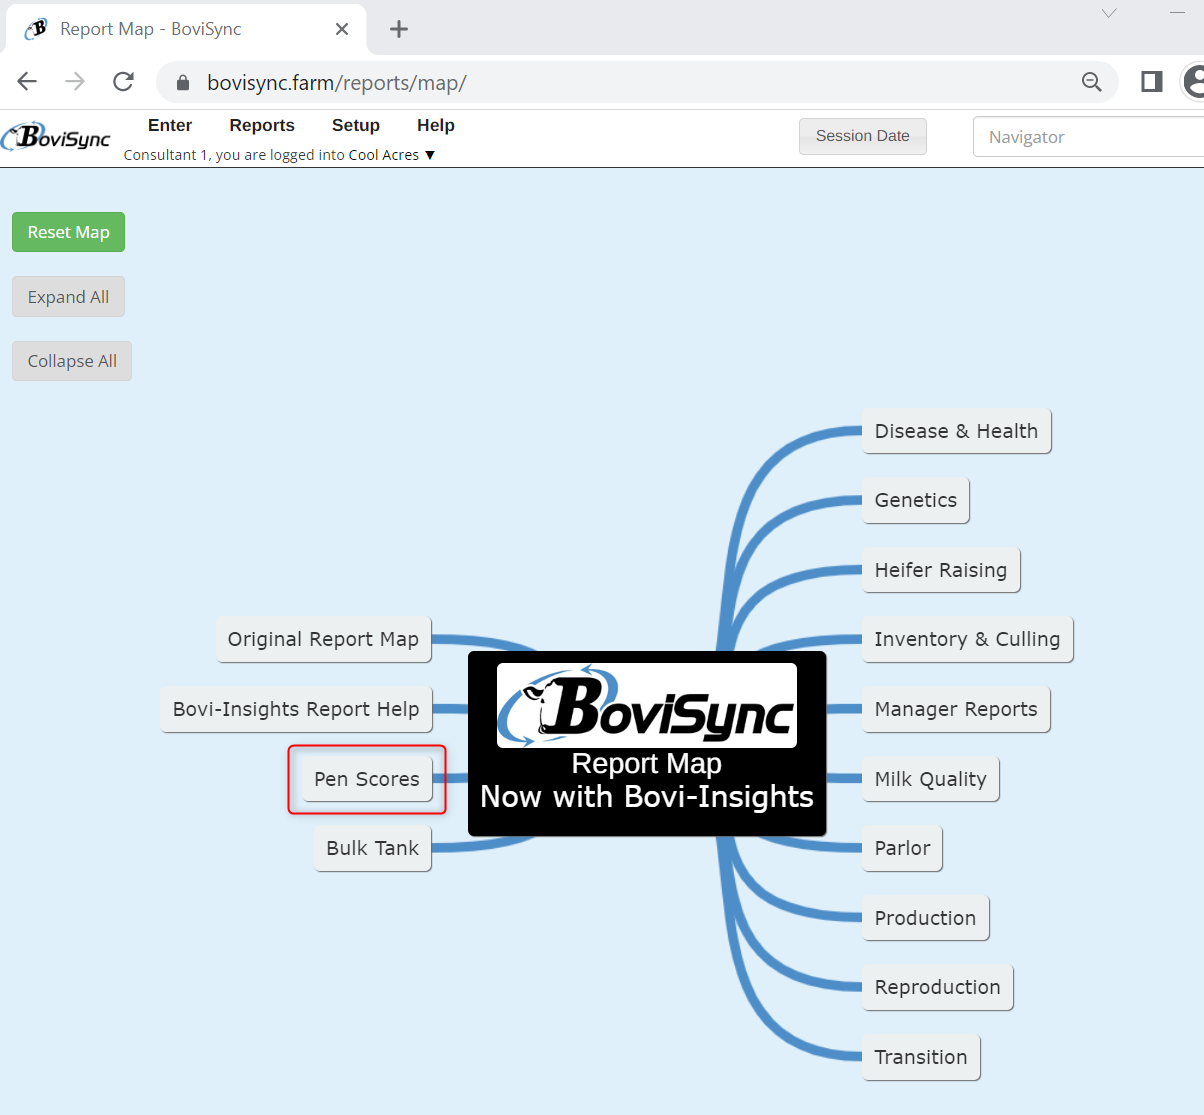Screen dimensions: 1204x1115
Task: Open the Enter menu
Action: 170,125
